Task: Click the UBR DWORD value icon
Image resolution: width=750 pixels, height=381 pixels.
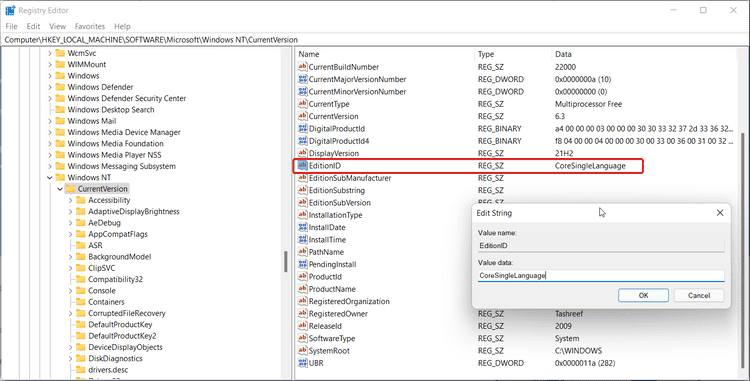Action: click(302, 363)
